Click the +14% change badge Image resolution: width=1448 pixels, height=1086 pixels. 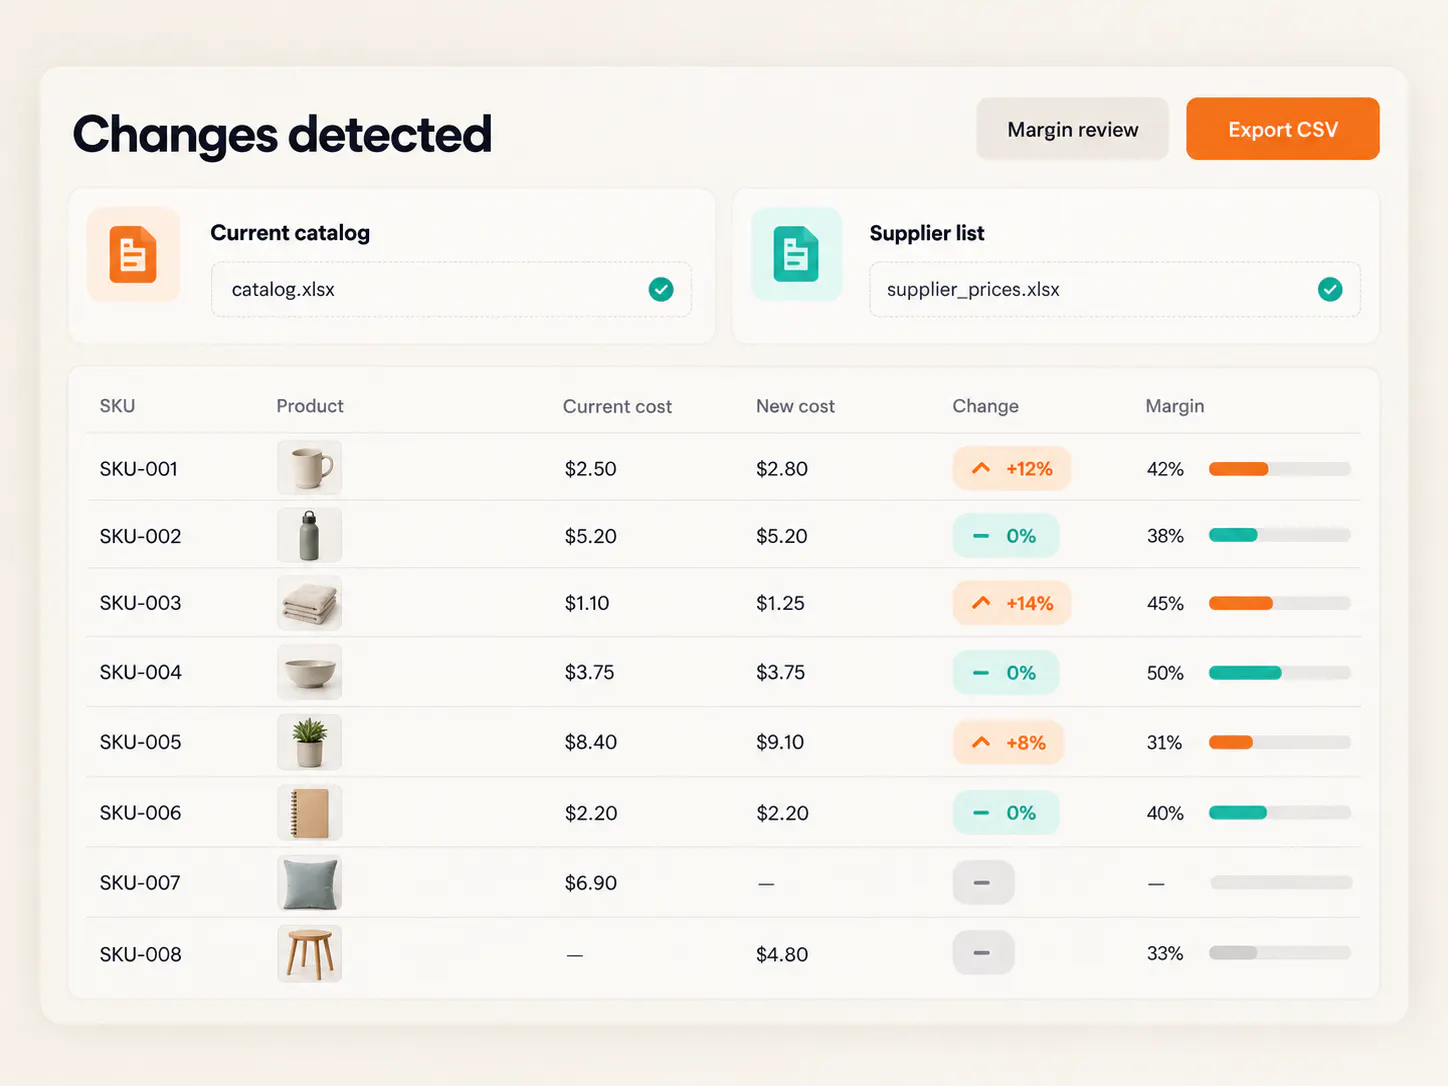[1012, 603]
